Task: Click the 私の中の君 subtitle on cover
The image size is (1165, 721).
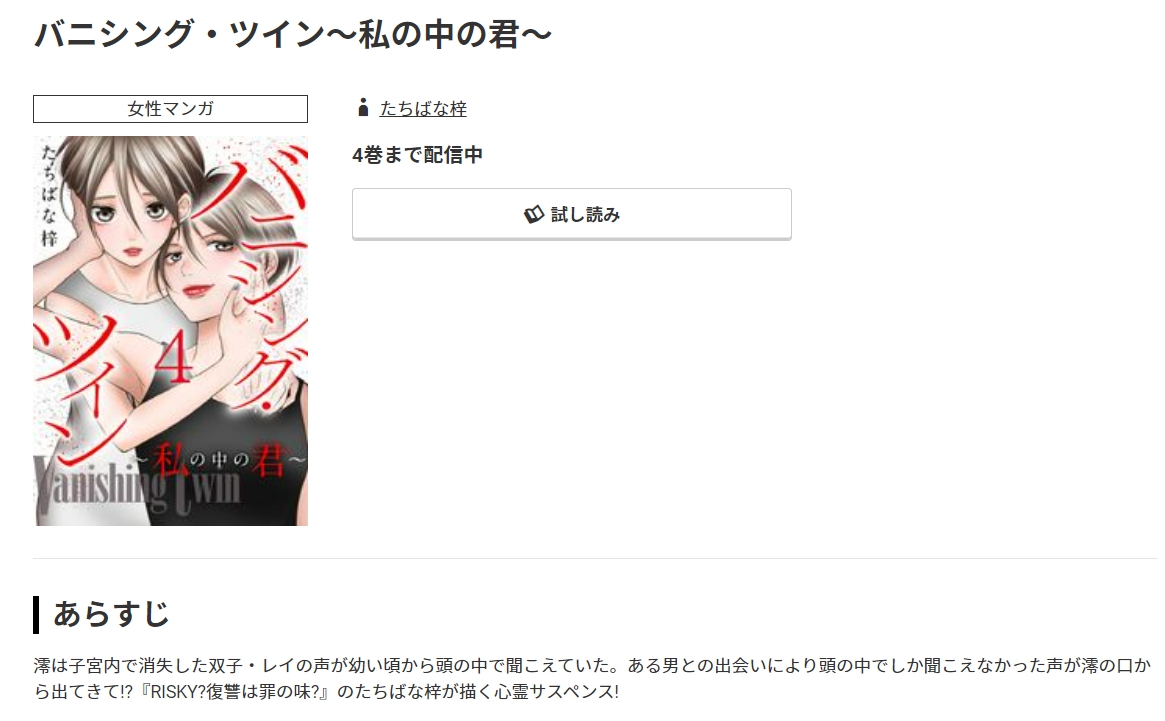Action: (x=220, y=461)
